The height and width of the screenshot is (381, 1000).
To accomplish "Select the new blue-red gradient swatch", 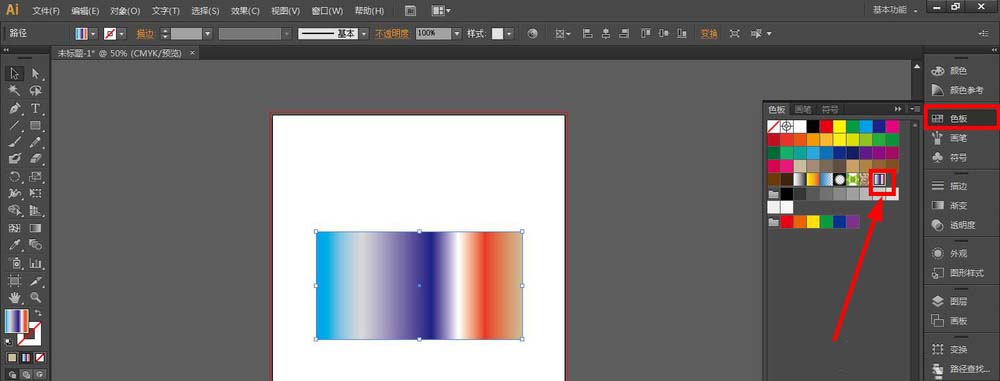I will tap(879, 180).
